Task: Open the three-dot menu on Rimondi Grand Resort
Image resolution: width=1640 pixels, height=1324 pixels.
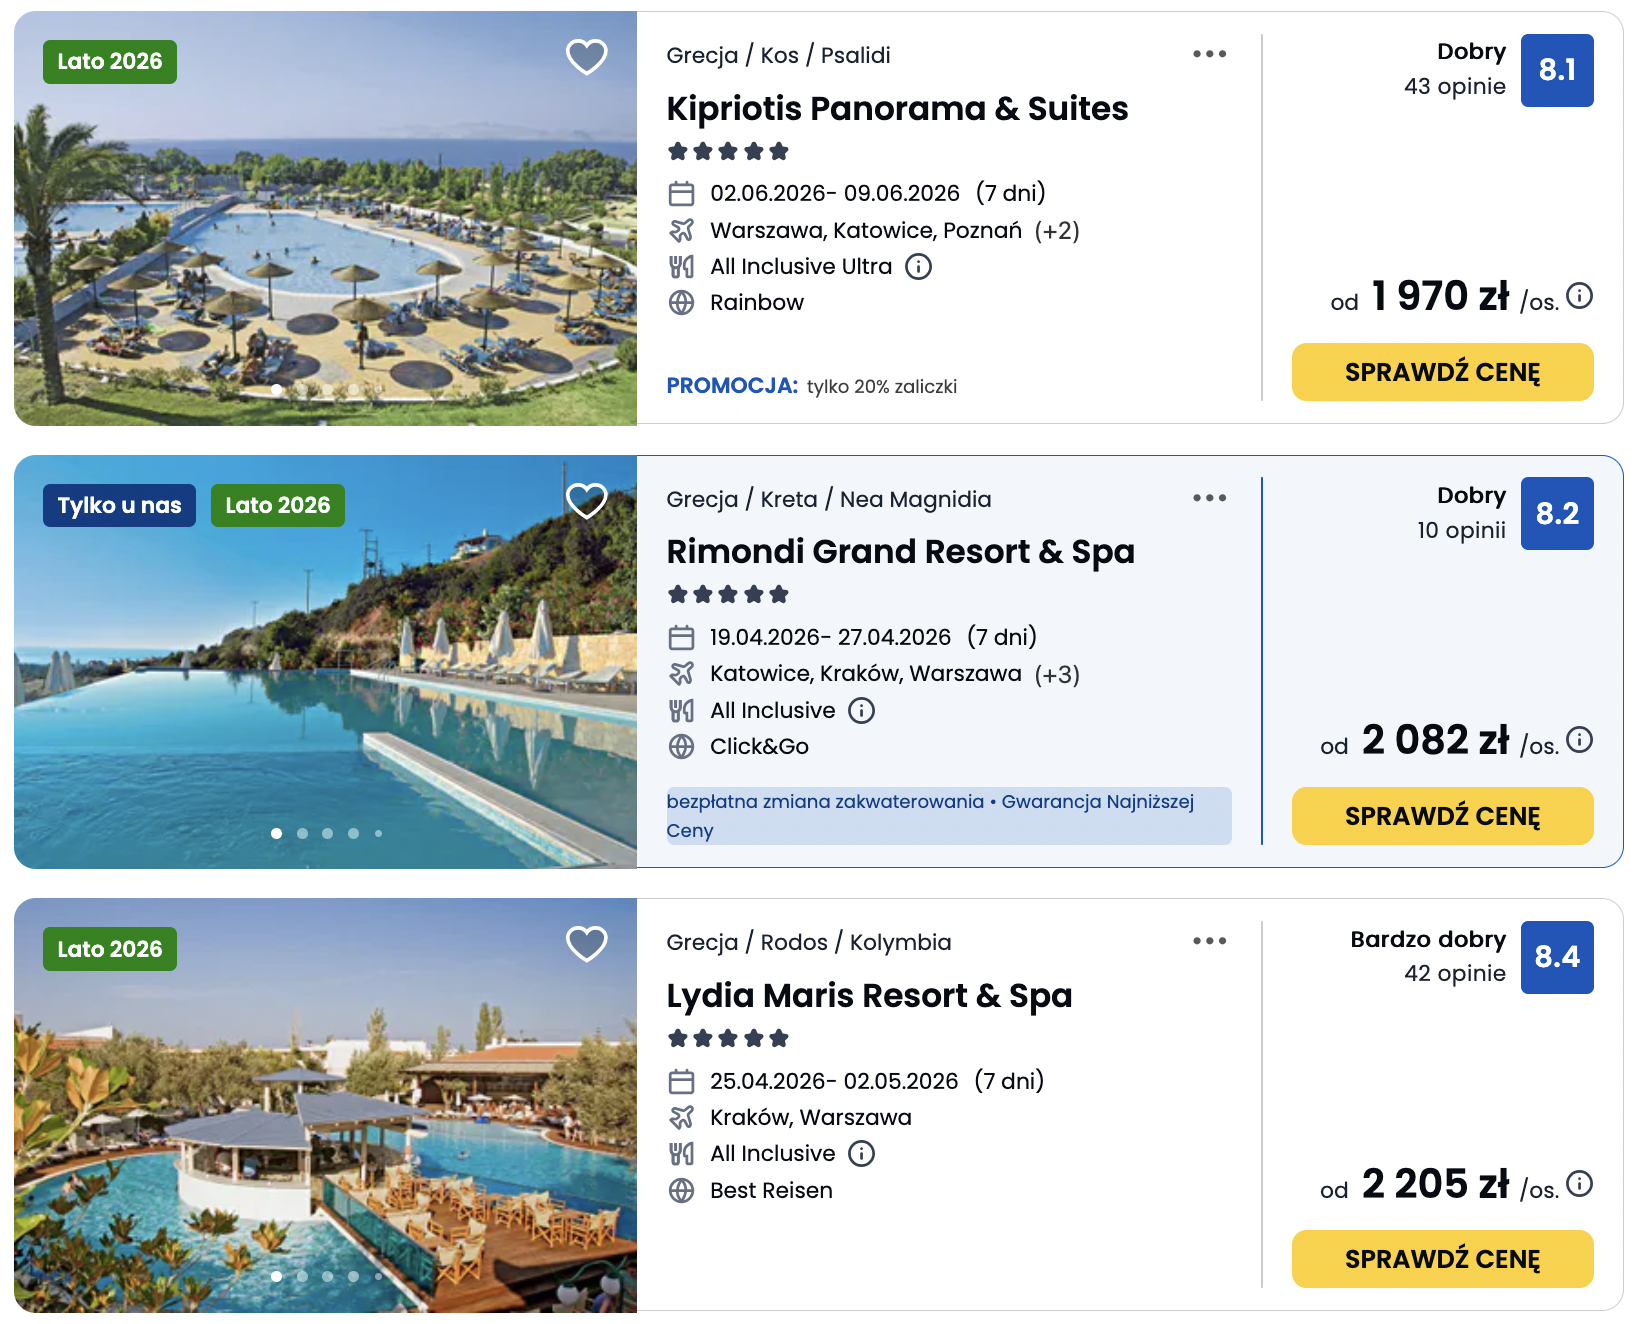Action: [x=1210, y=497]
